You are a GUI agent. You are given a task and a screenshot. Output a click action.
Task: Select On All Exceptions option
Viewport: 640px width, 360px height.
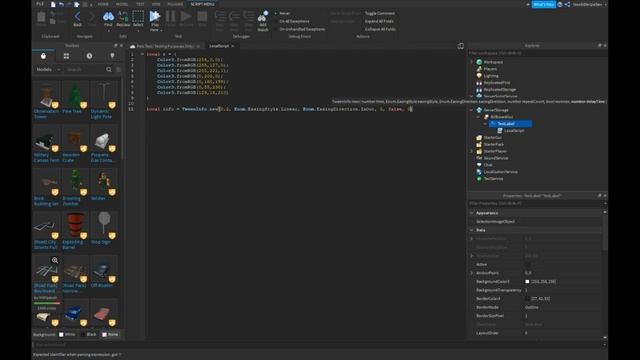(x=291, y=21)
